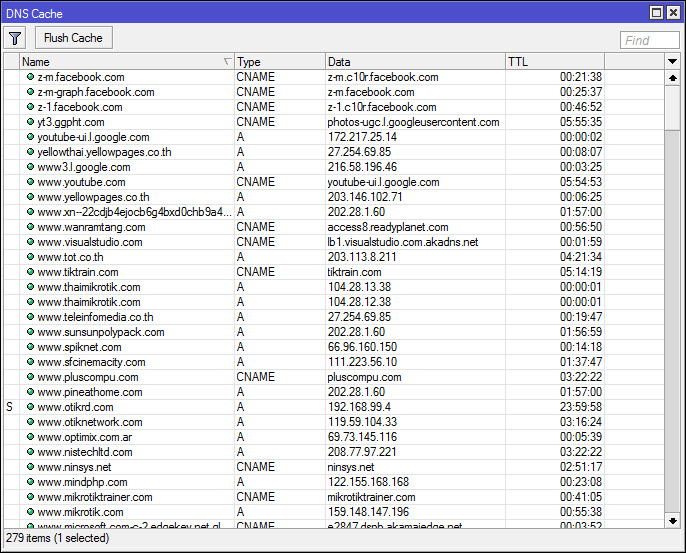Click green icon beside yt3.ggpht.com
This screenshot has width=686, height=553.
30,122
